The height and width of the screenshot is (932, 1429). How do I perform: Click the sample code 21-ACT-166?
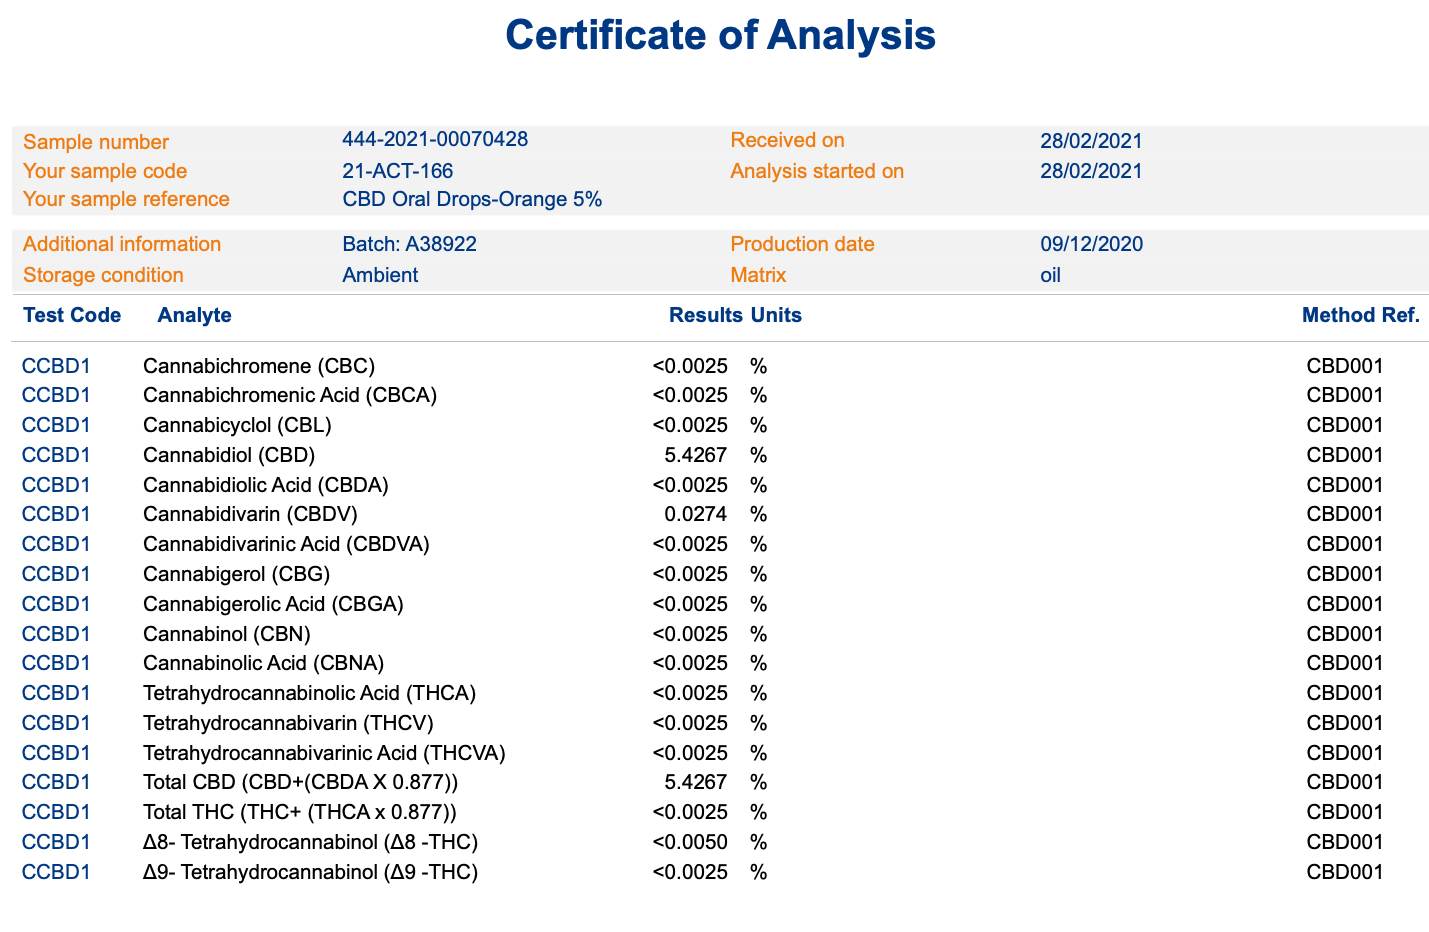[397, 171]
